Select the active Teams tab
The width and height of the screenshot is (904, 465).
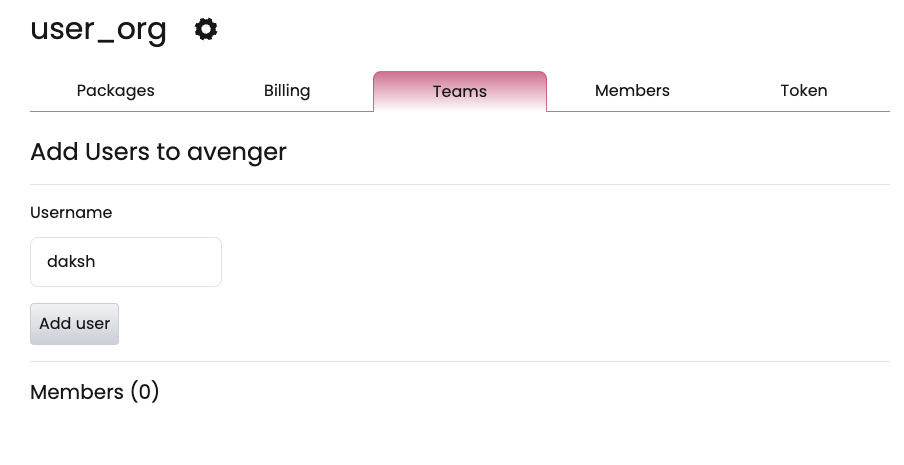[x=460, y=91]
